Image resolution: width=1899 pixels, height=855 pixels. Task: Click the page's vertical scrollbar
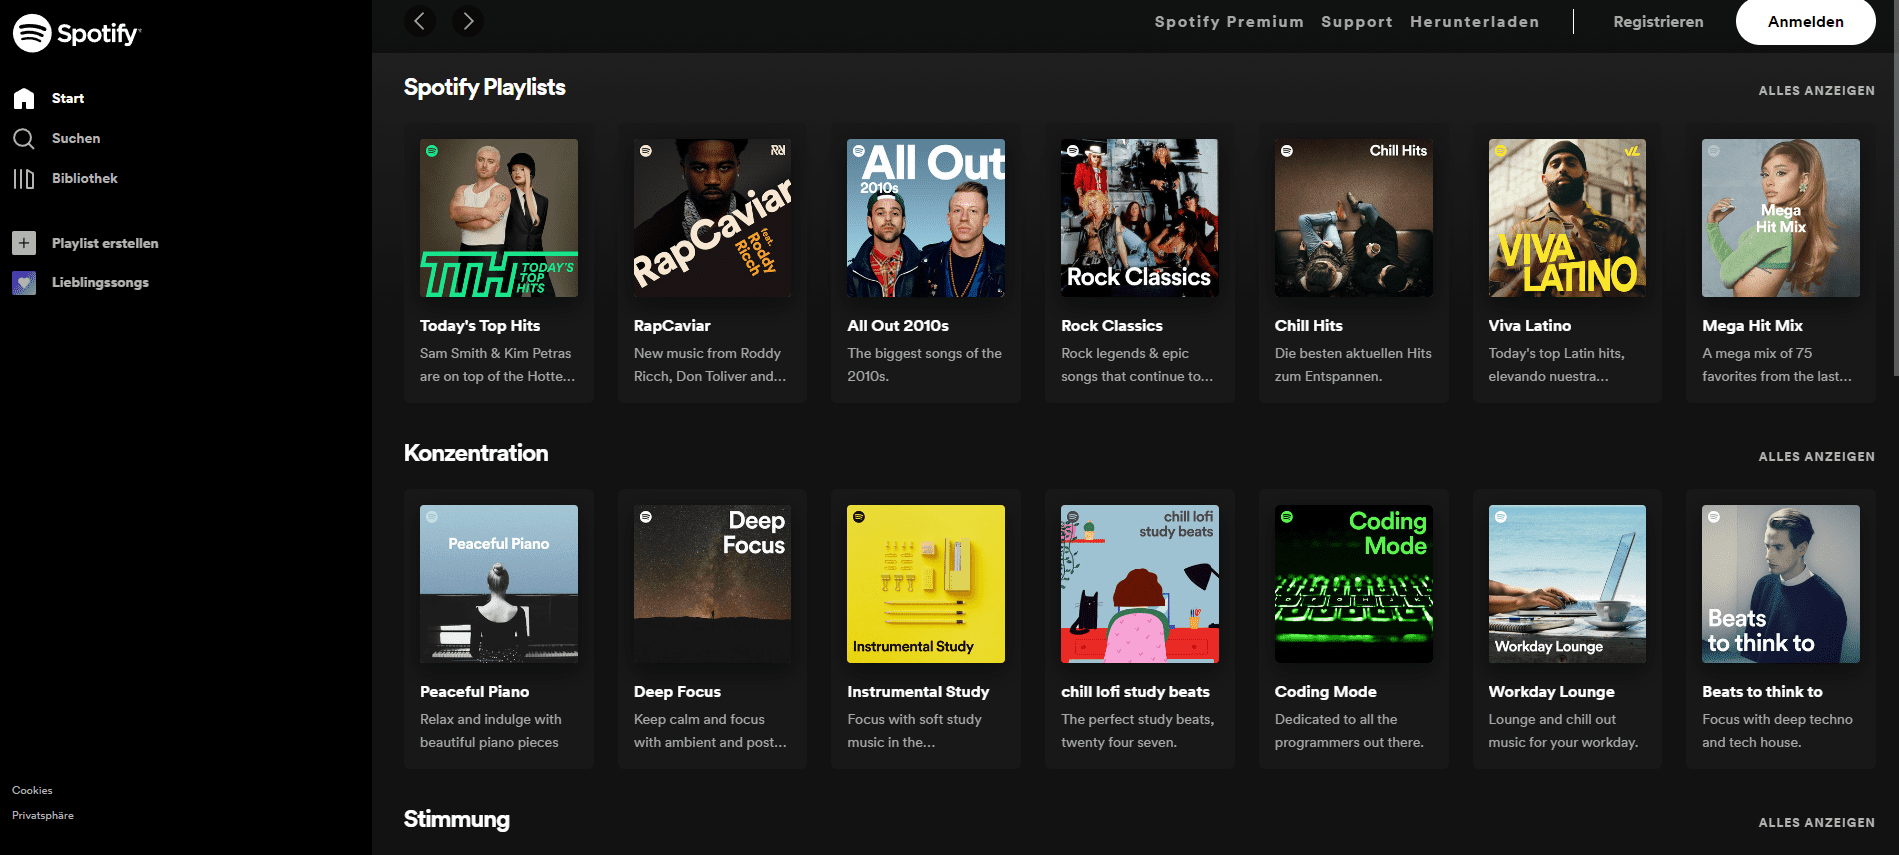(x=1894, y=200)
